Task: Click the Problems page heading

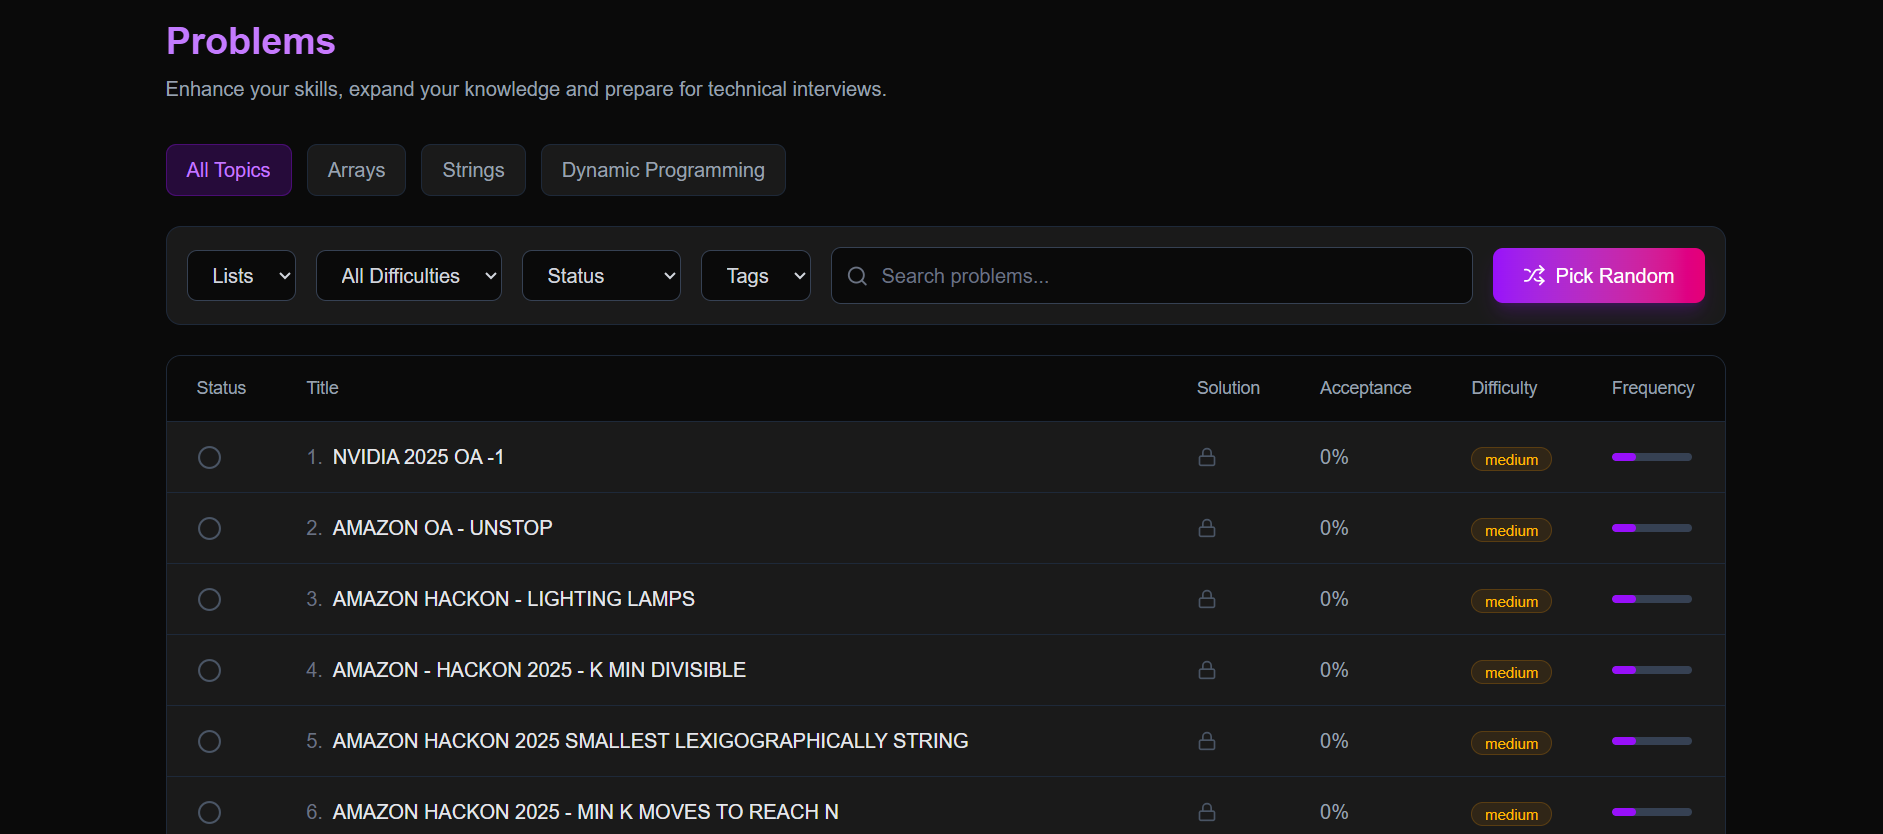Action: (x=251, y=41)
